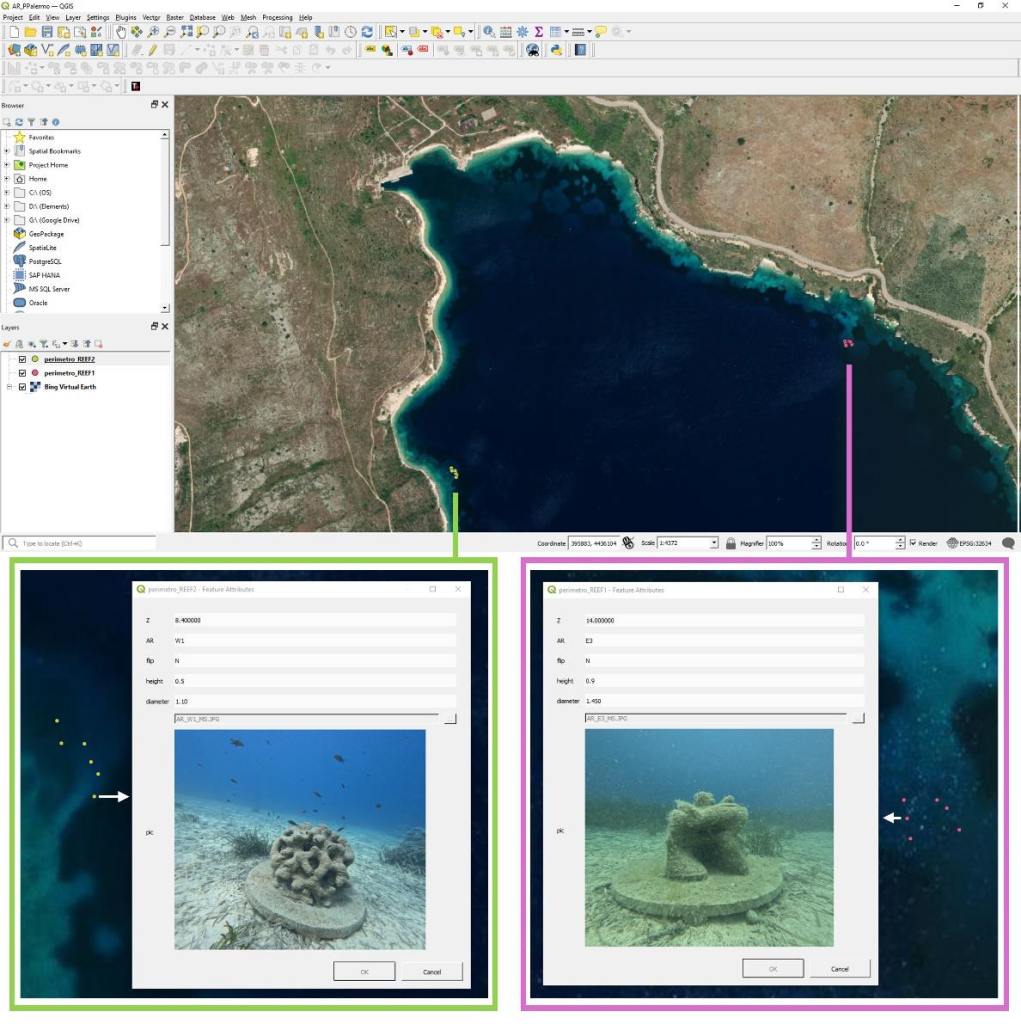Open the messages log speech-bubble icon
The image size is (1021, 1024).
pyautogui.click(x=1008, y=543)
